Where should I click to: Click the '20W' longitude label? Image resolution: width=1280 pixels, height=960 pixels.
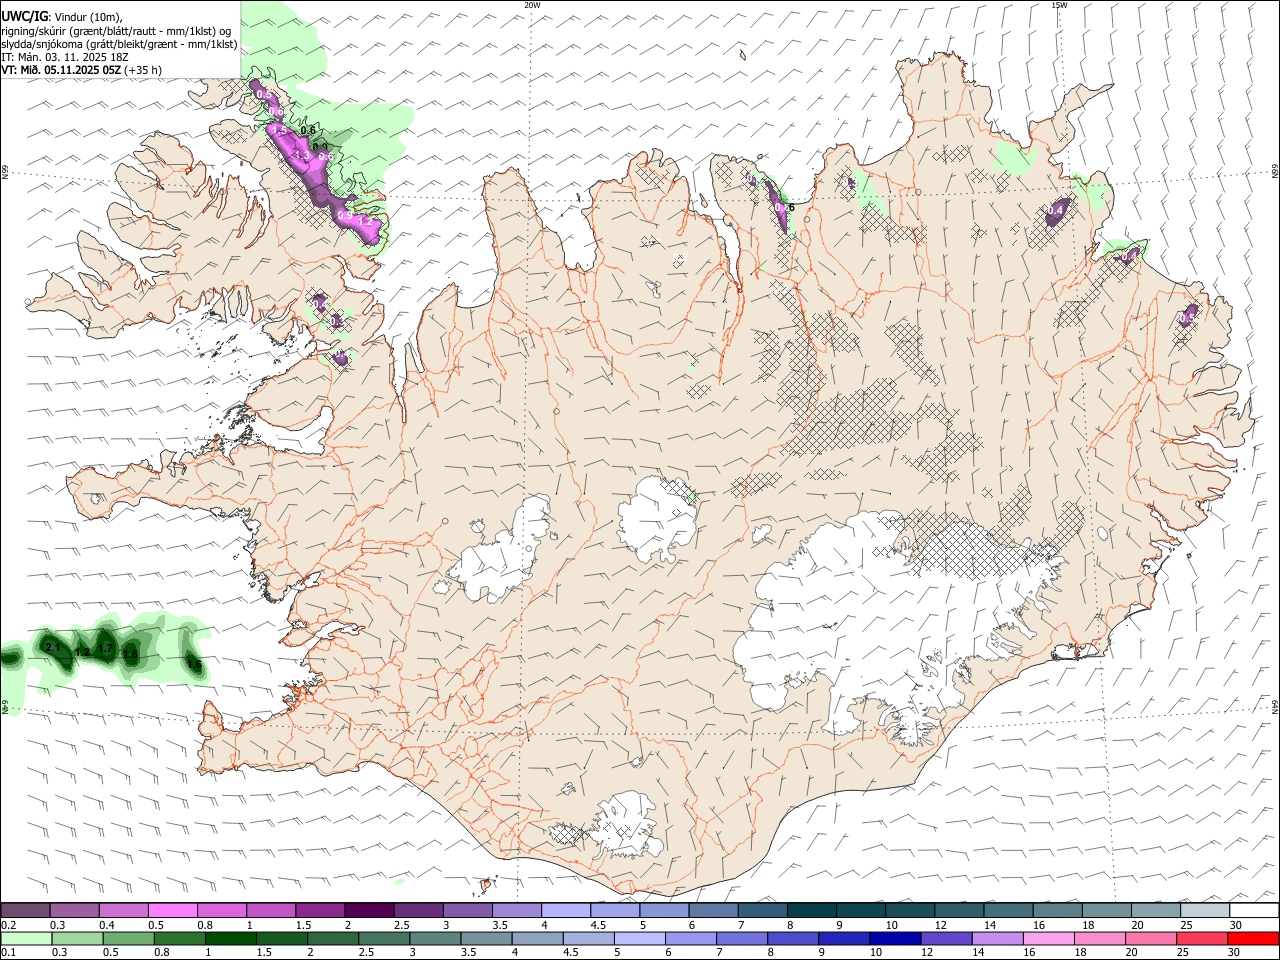[x=532, y=5]
